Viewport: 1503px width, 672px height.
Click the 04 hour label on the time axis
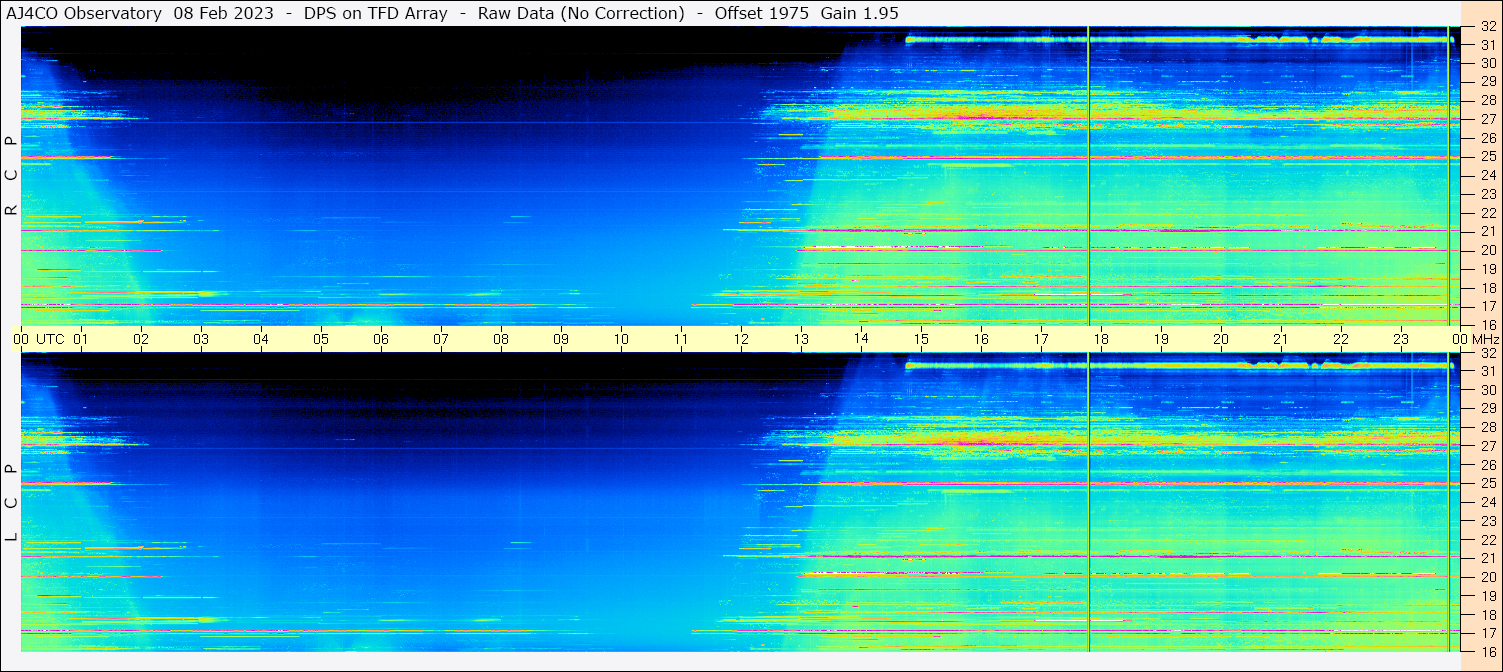coord(261,339)
